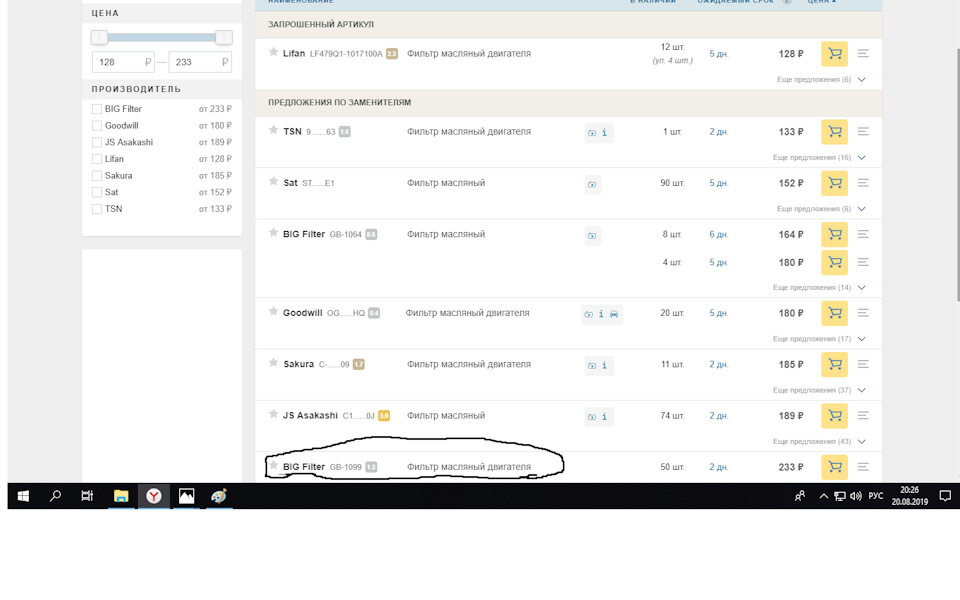Image resolution: width=960 pixels, height=600 pixels.
Task: Open details menu icon for Goodwill row
Action: pyautogui.click(x=863, y=313)
